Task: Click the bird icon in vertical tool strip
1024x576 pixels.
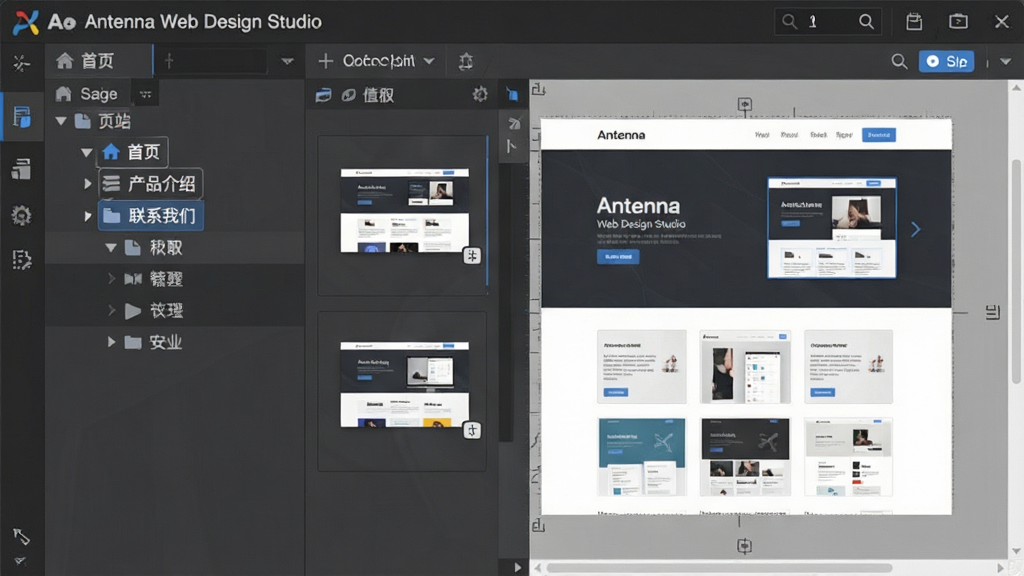Action: click(x=514, y=123)
